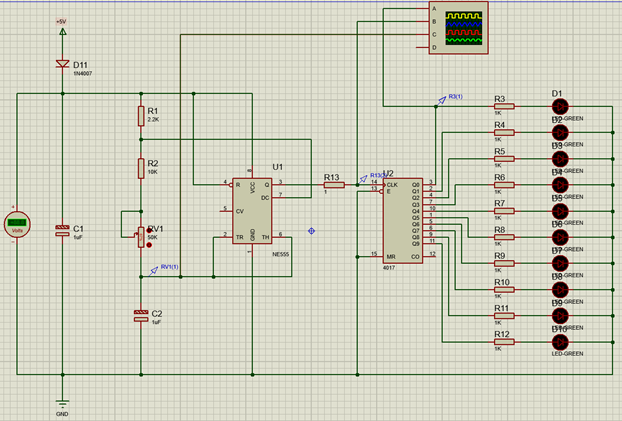Screen dimensions: 622x421
Task: Select resistor R13 at the 555 output
Action: 333,185
